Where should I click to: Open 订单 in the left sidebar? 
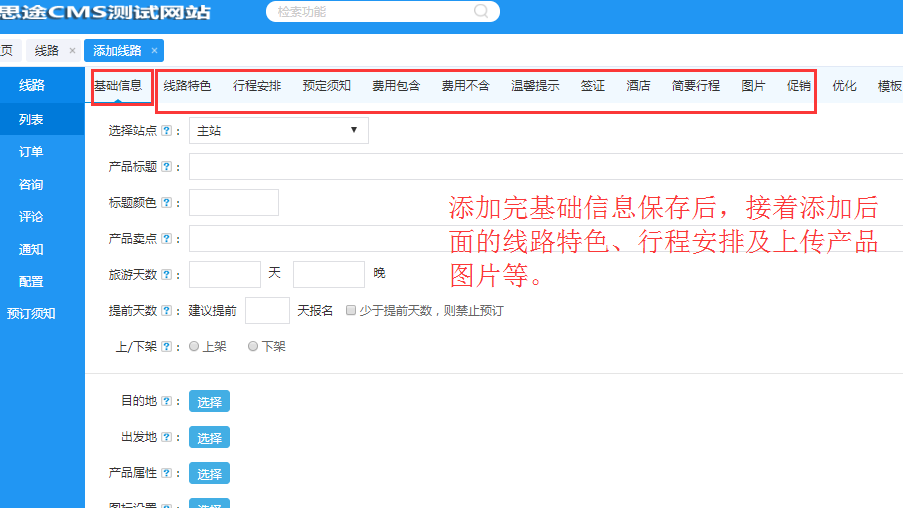click(31, 152)
